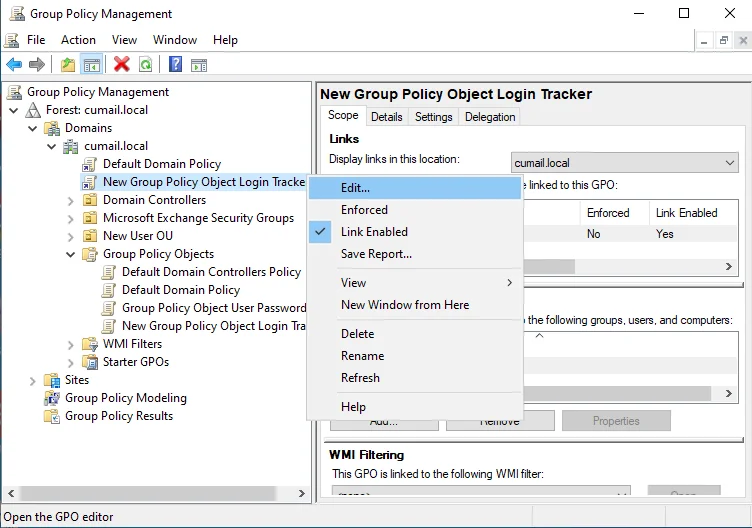The image size is (752, 528).
Task: Expand the WMI Filters node
Action: coord(70,344)
